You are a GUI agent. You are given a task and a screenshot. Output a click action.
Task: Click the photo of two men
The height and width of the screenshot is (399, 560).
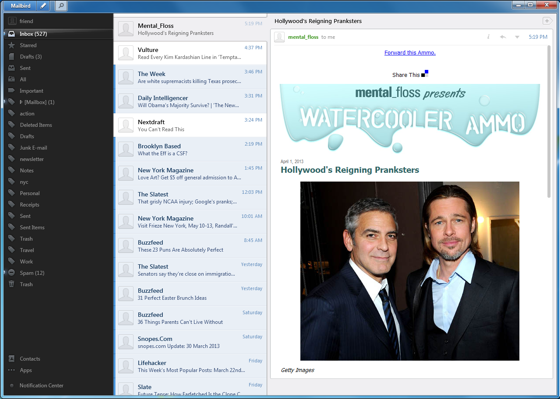click(x=410, y=271)
